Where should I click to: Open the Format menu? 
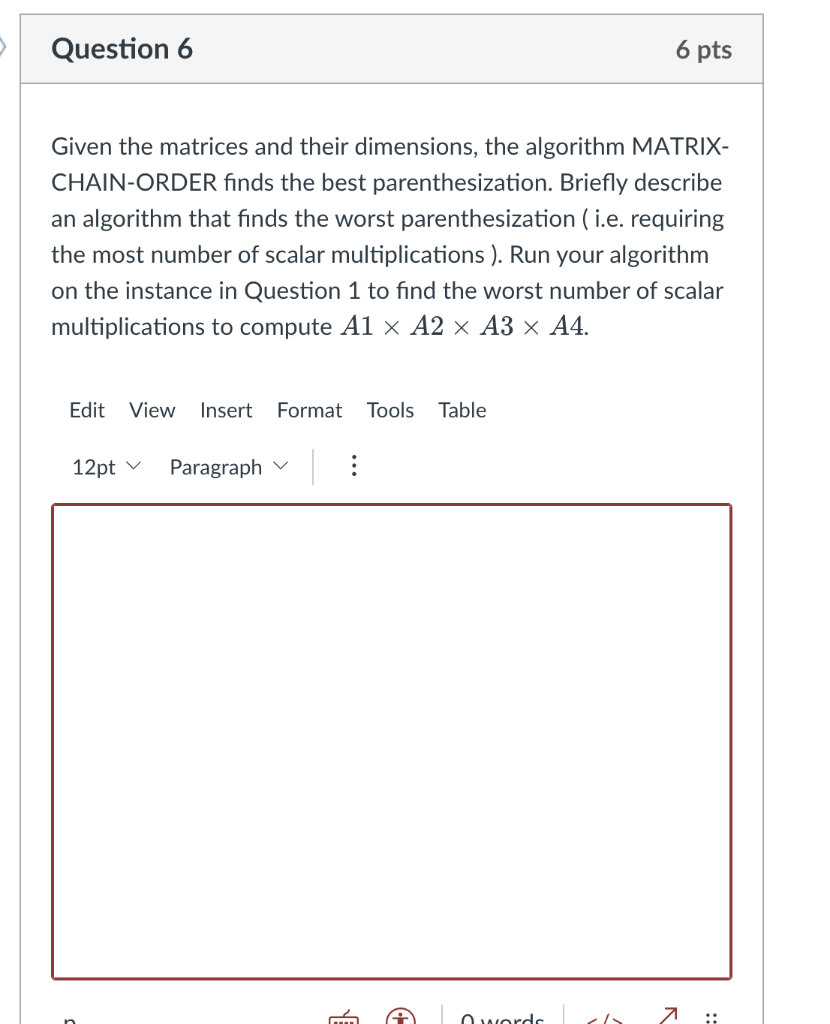tap(309, 410)
